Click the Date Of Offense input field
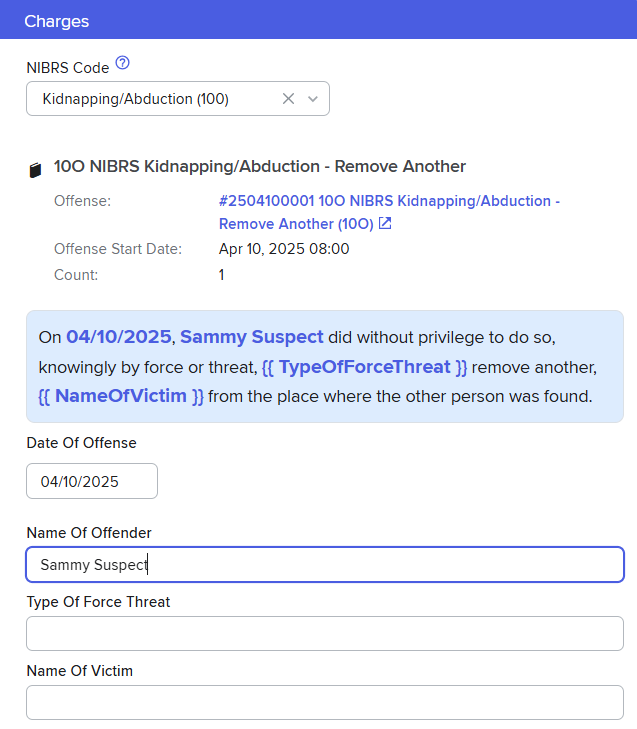This screenshot has width=637, height=729. click(x=92, y=481)
